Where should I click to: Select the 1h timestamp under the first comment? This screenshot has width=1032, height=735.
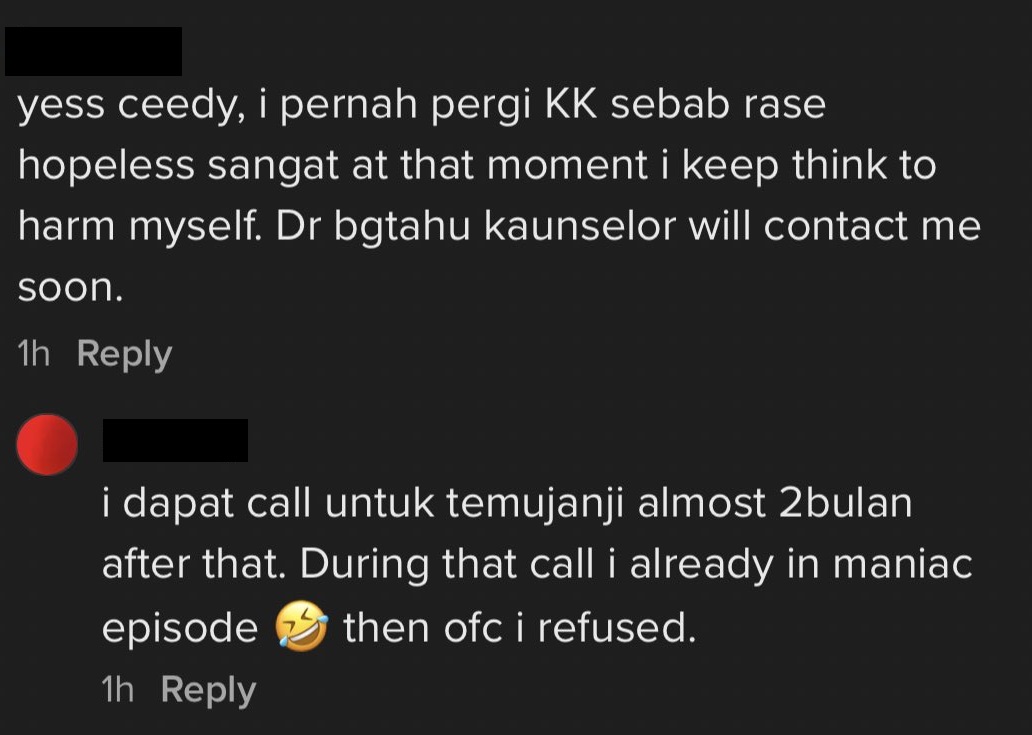pyautogui.click(x=34, y=353)
